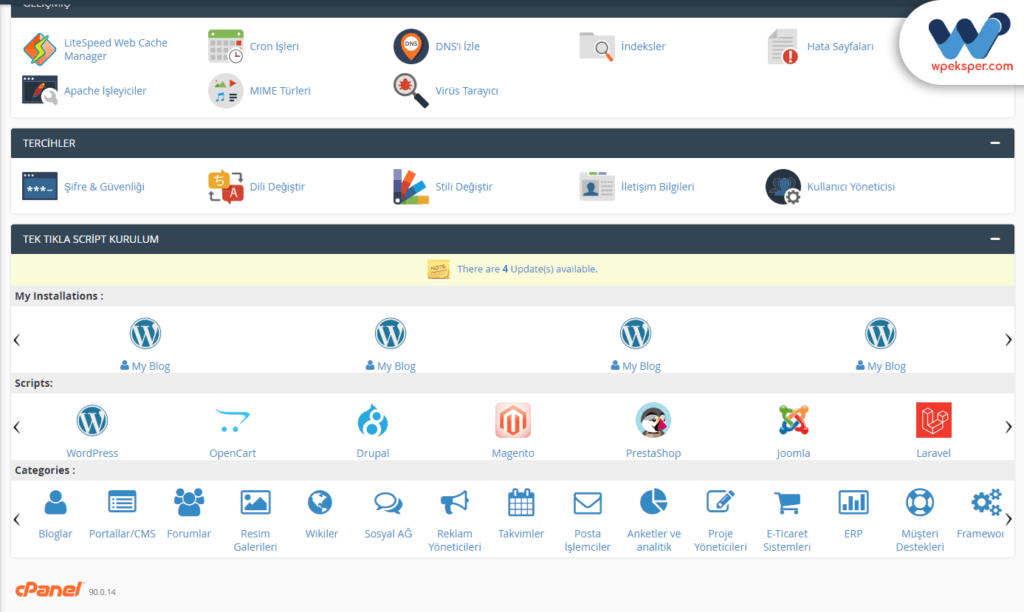
Task: Collapse the TEK TIKLA SCRİPT KURULUM section
Action: tap(994, 239)
